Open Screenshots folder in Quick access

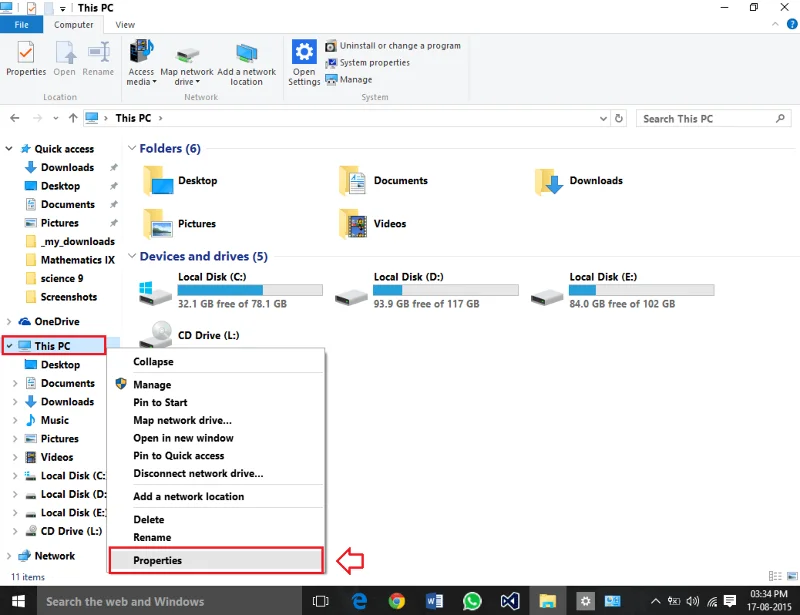[x=61, y=297]
